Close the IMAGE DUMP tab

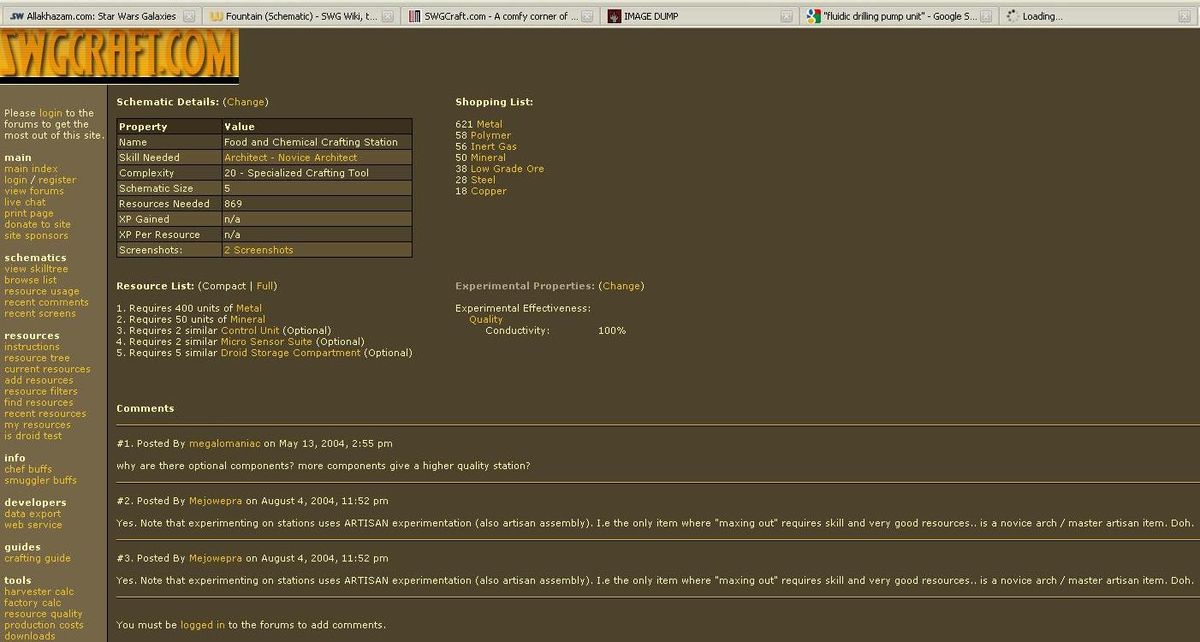click(786, 16)
